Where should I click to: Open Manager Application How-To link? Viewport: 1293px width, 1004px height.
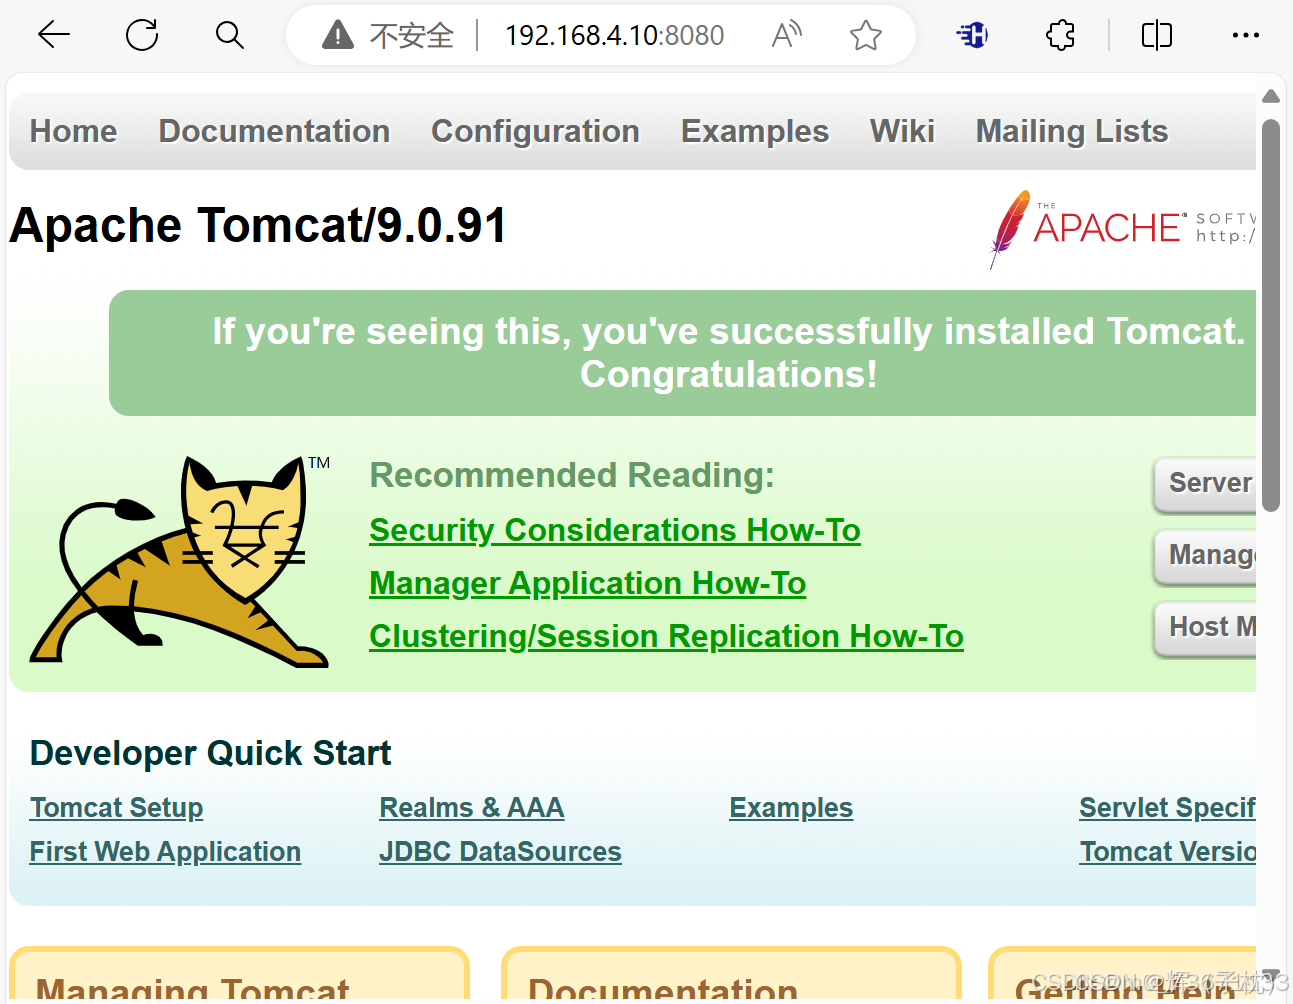[x=588, y=583]
